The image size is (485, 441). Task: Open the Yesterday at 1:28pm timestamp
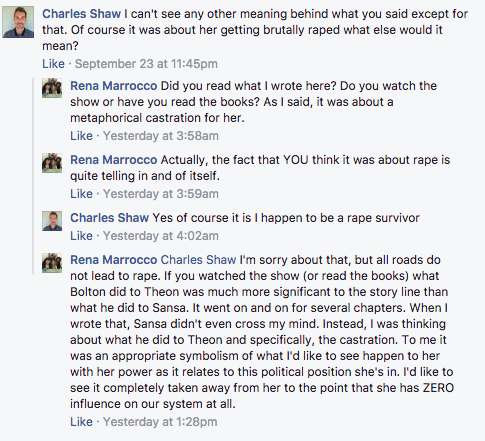point(160,422)
